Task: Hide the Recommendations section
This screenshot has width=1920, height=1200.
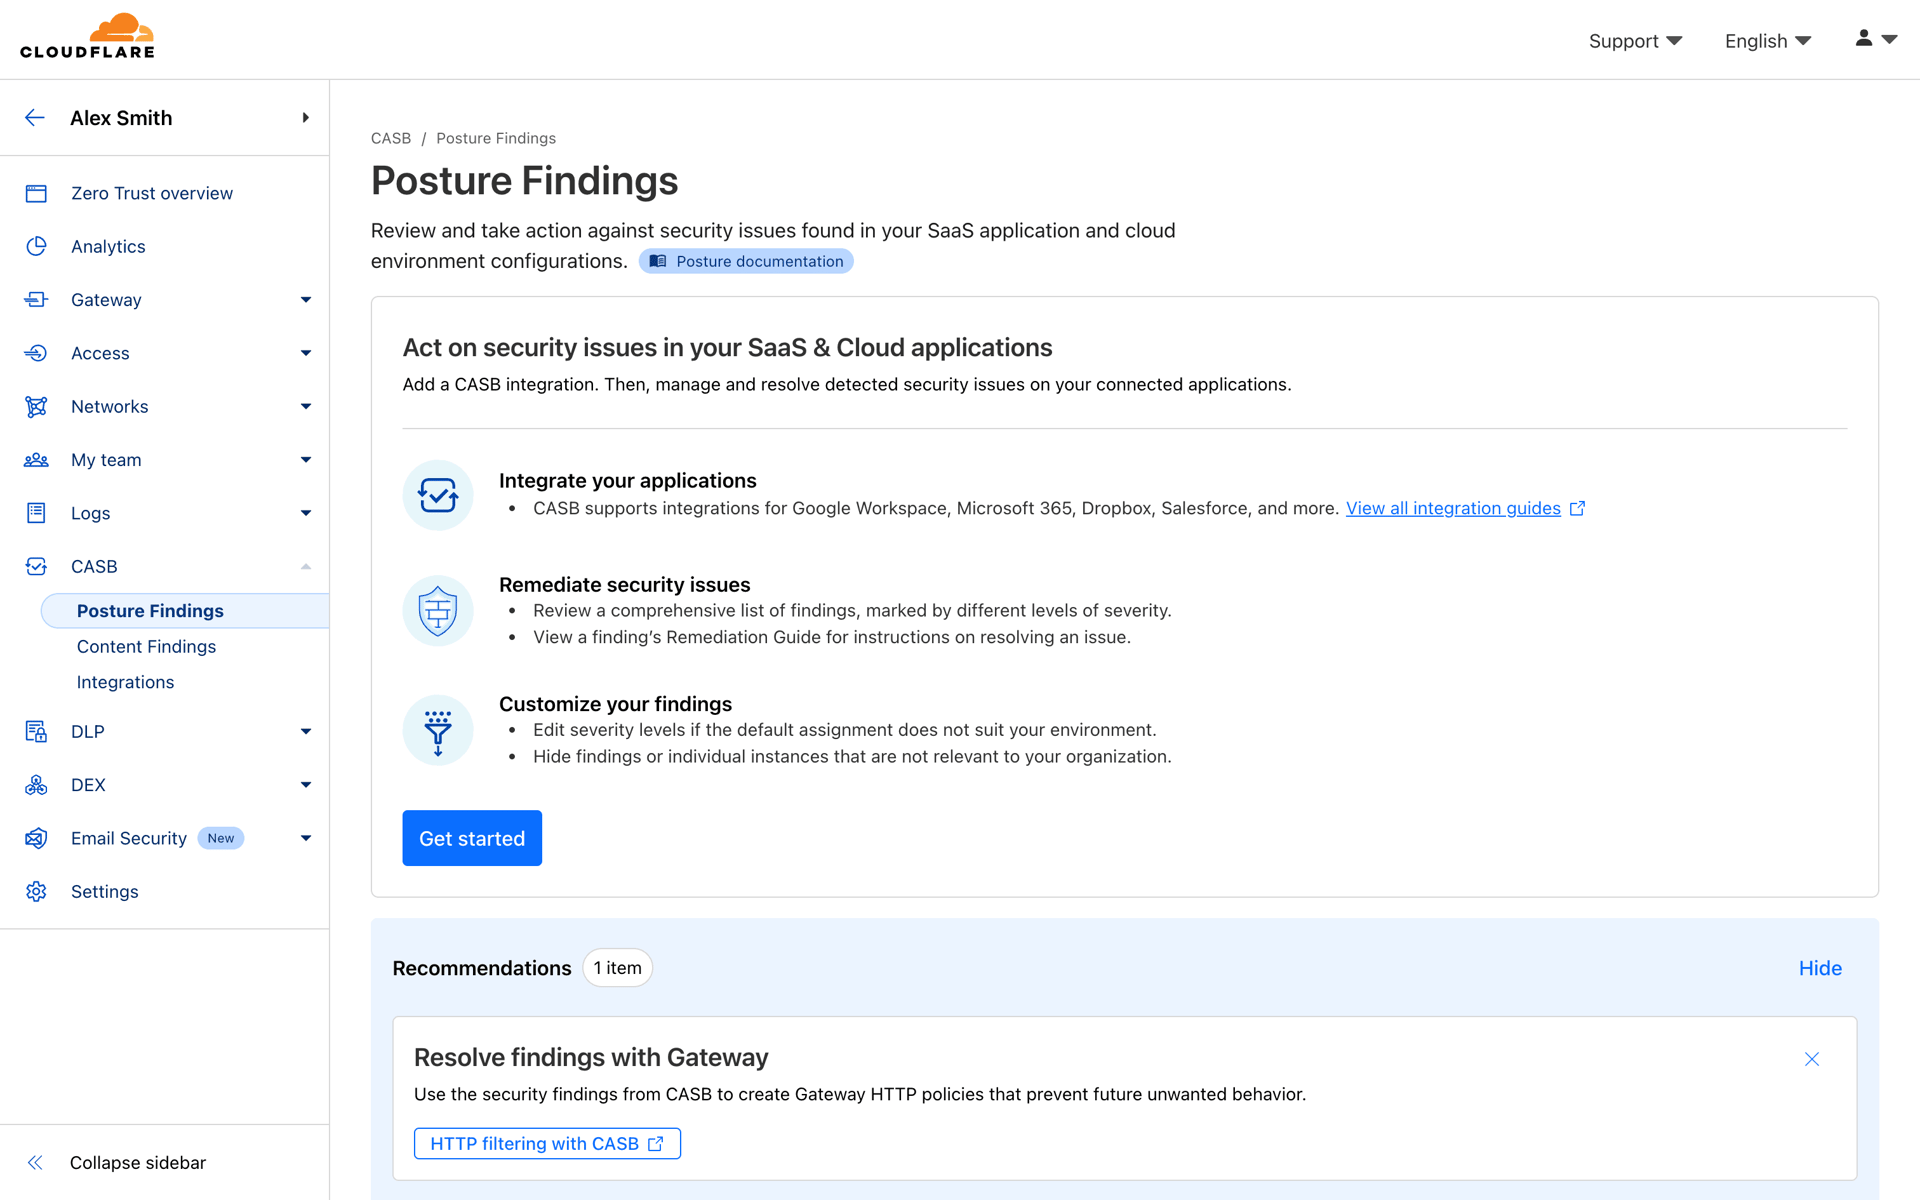Action: click(1820, 968)
